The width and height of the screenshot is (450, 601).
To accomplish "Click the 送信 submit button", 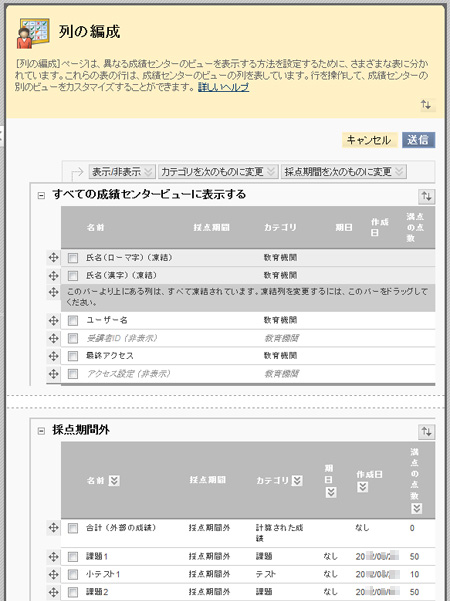I will click(x=418, y=140).
